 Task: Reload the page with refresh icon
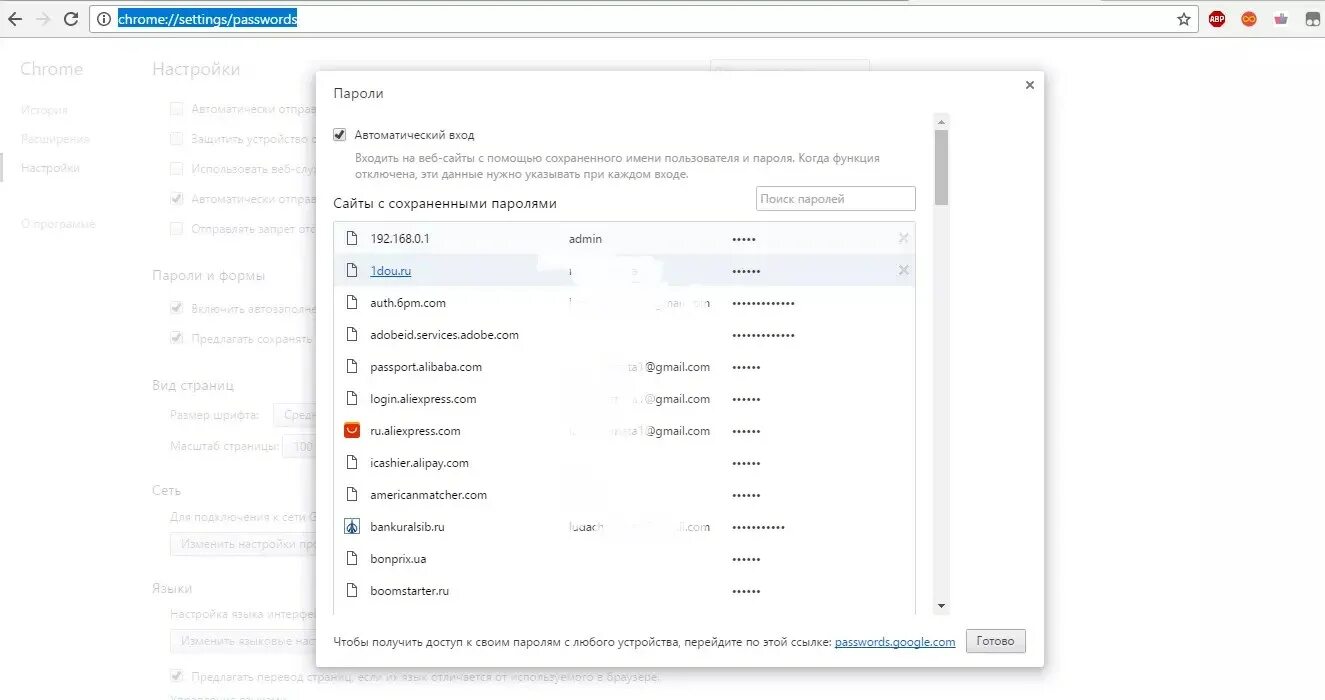click(71, 18)
